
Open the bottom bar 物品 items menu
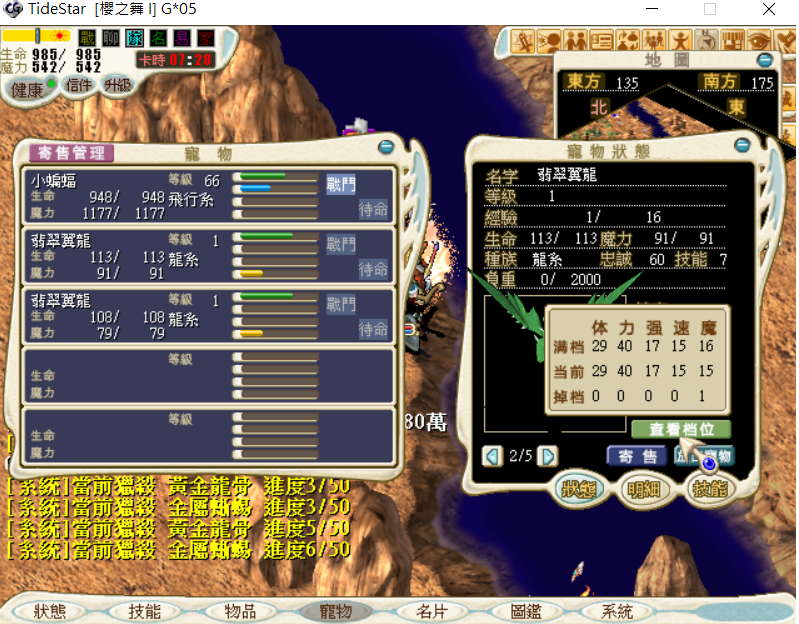tap(240, 611)
